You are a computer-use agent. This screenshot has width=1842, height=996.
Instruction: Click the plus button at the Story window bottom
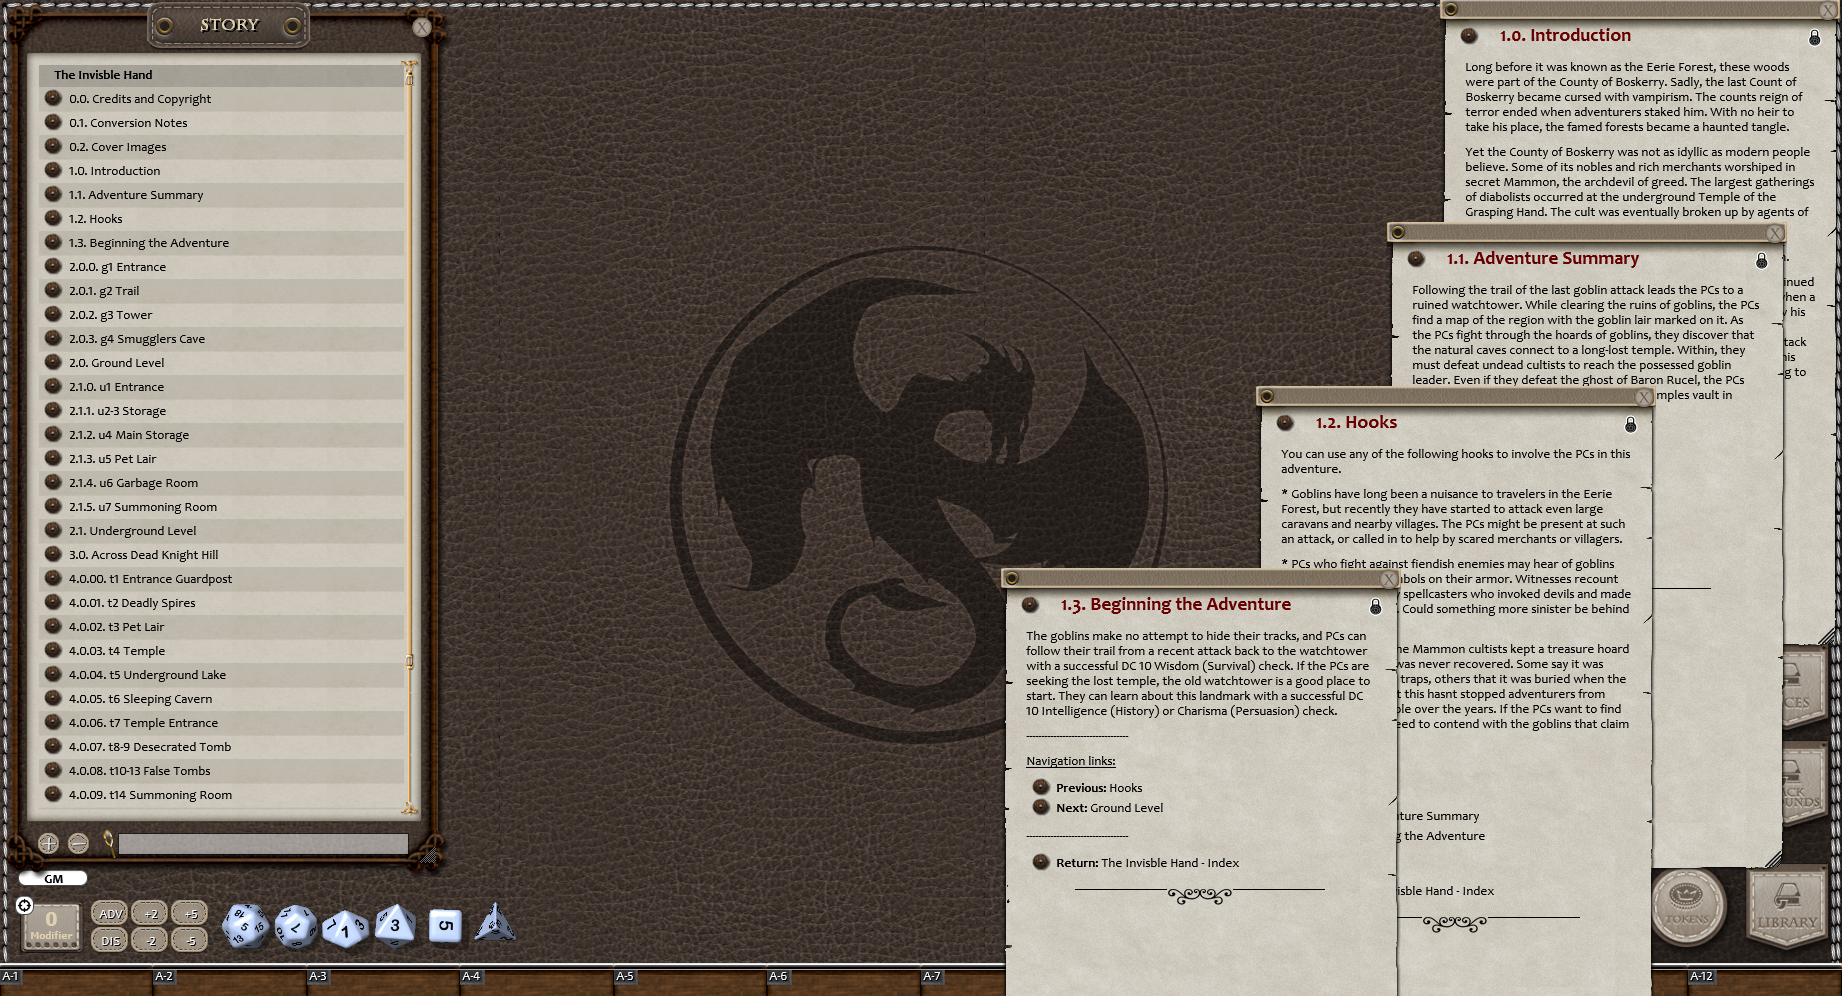click(47, 843)
